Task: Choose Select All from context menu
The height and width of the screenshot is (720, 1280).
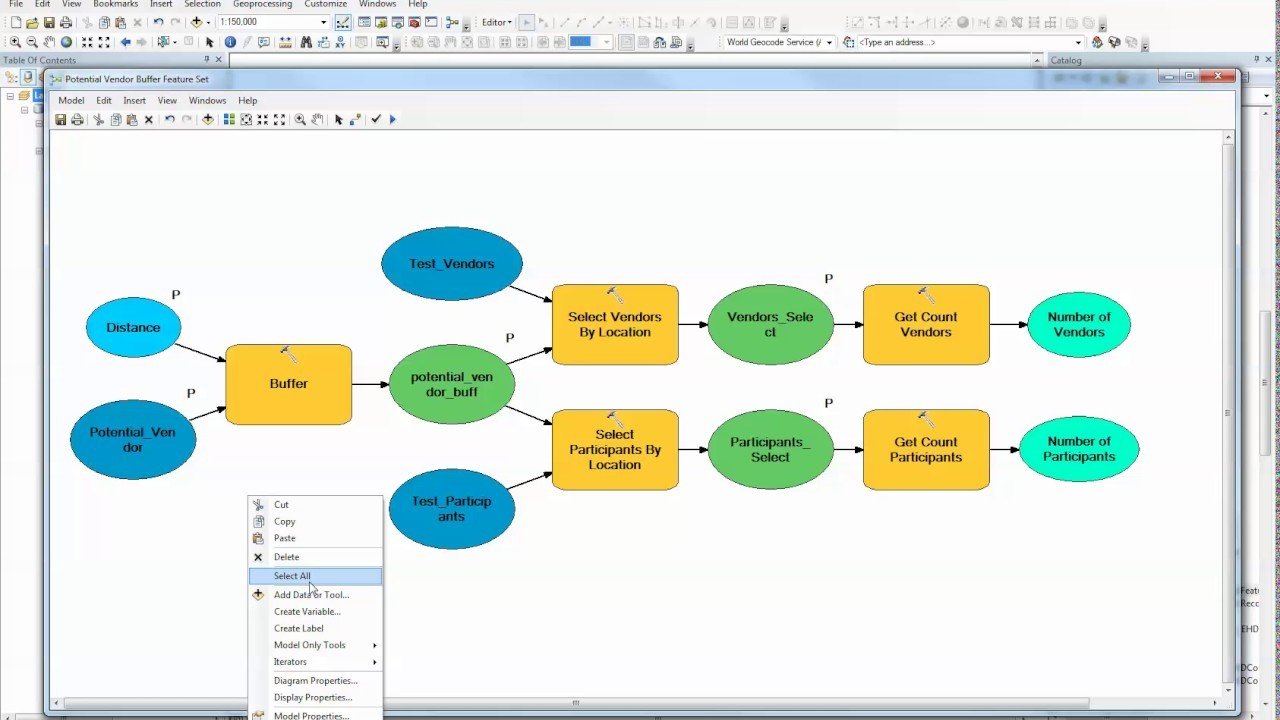Action: [x=315, y=576]
